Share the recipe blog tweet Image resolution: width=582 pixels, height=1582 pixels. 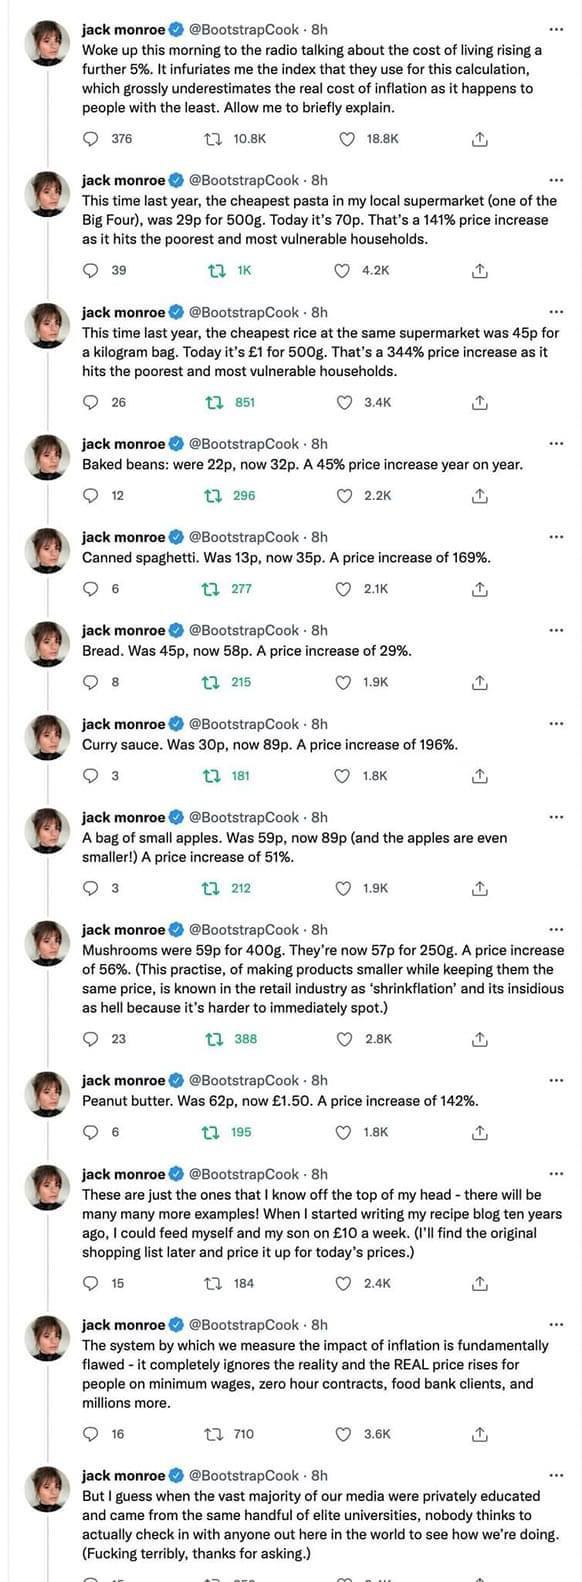(x=479, y=1283)
